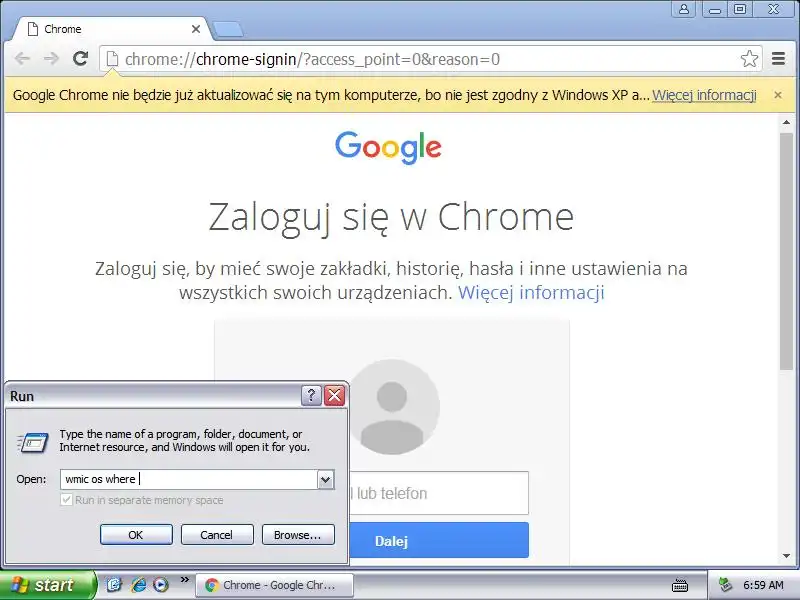
Task: Launch Internet Explorer from Quick Launch
Action: coord(138,585)
